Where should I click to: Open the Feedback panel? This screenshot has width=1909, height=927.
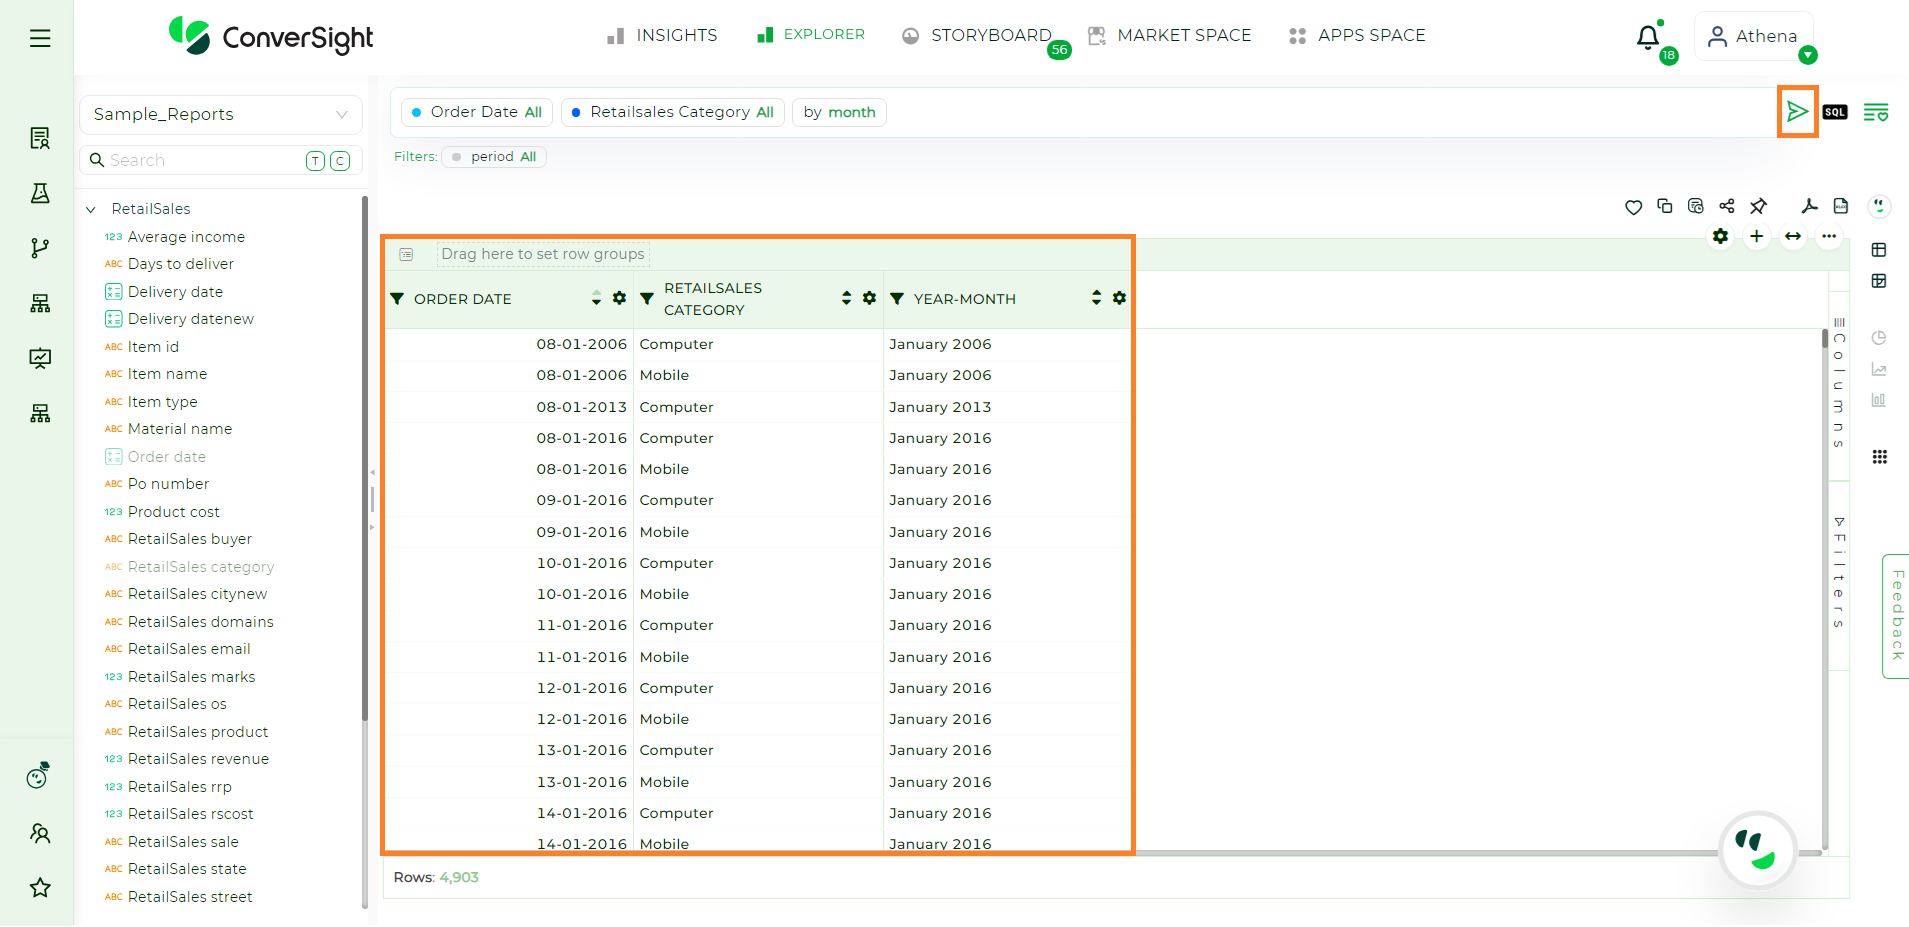[x=1896, y=616]
